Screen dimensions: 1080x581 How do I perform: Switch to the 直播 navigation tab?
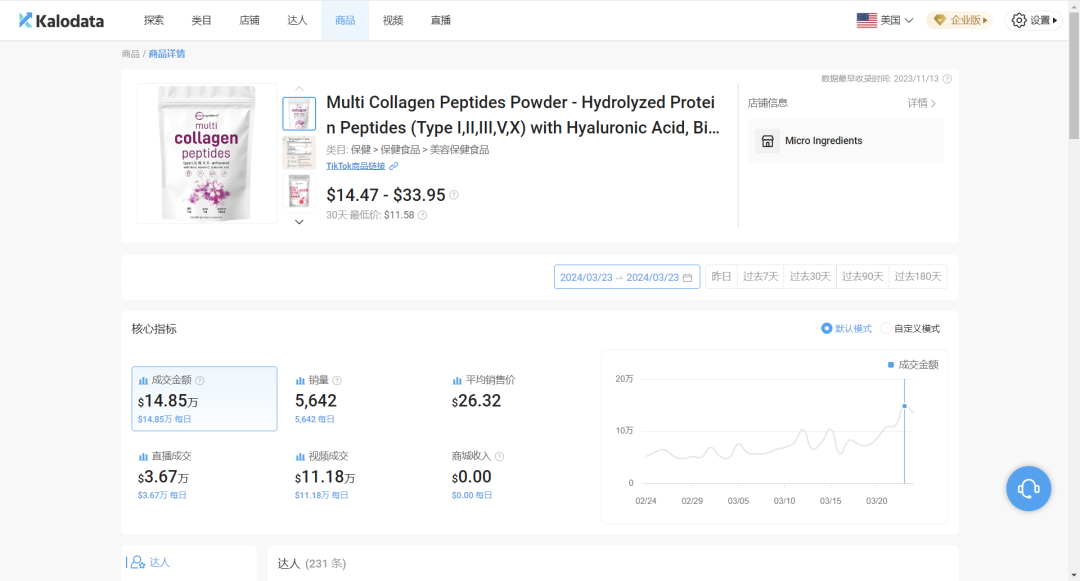point(441,20)
